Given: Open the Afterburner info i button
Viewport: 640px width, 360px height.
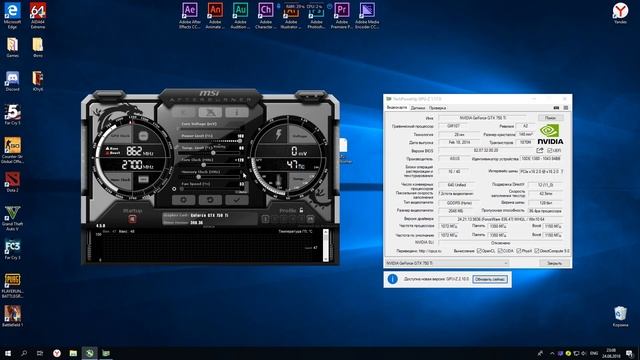Looking at the screenshot, I should [237, 112].
